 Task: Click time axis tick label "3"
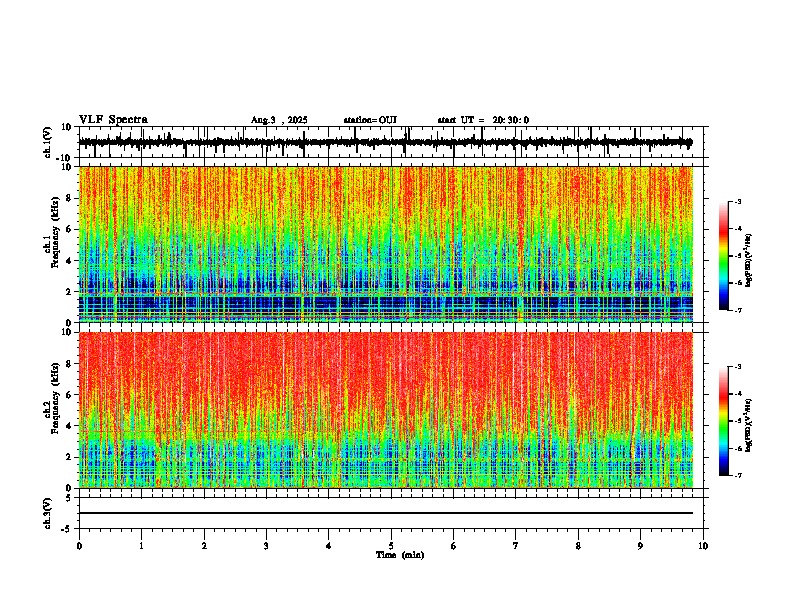(x=266, y=546)
